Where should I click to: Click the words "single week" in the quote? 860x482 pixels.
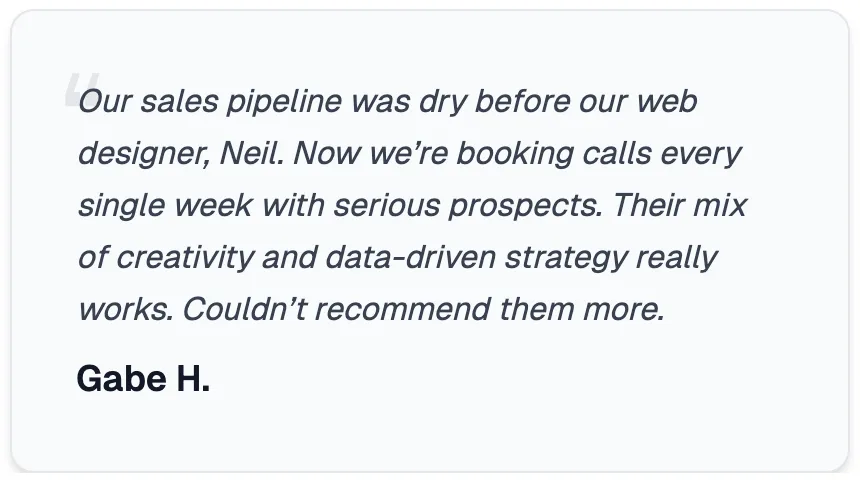click(x=166, y=206)
